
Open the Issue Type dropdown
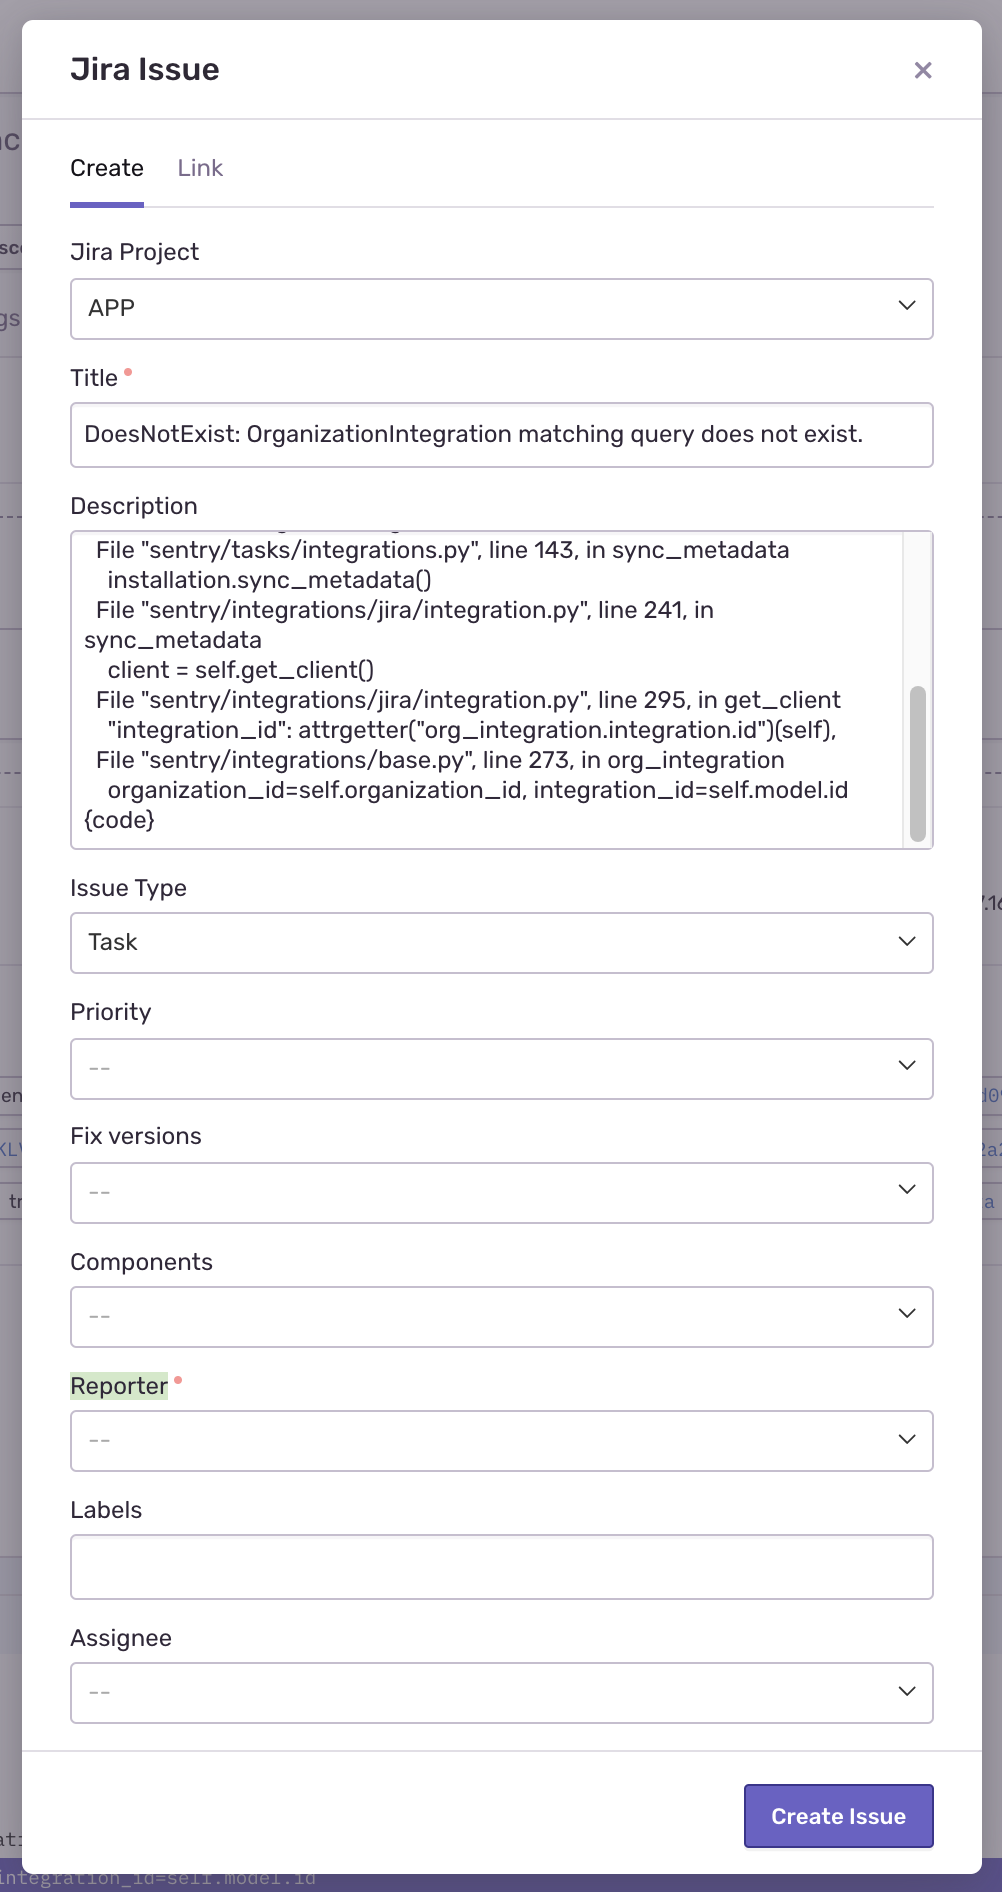click(502, 943)
